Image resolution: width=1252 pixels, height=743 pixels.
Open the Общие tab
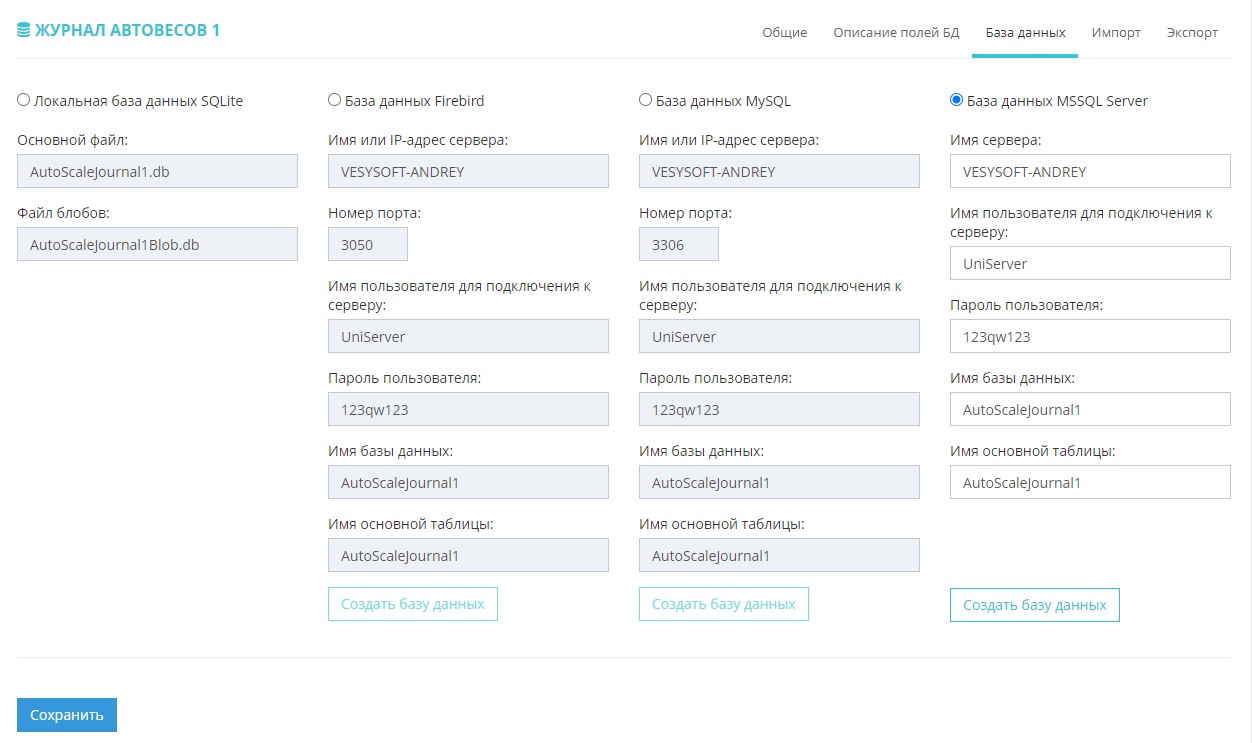[784, 32]
